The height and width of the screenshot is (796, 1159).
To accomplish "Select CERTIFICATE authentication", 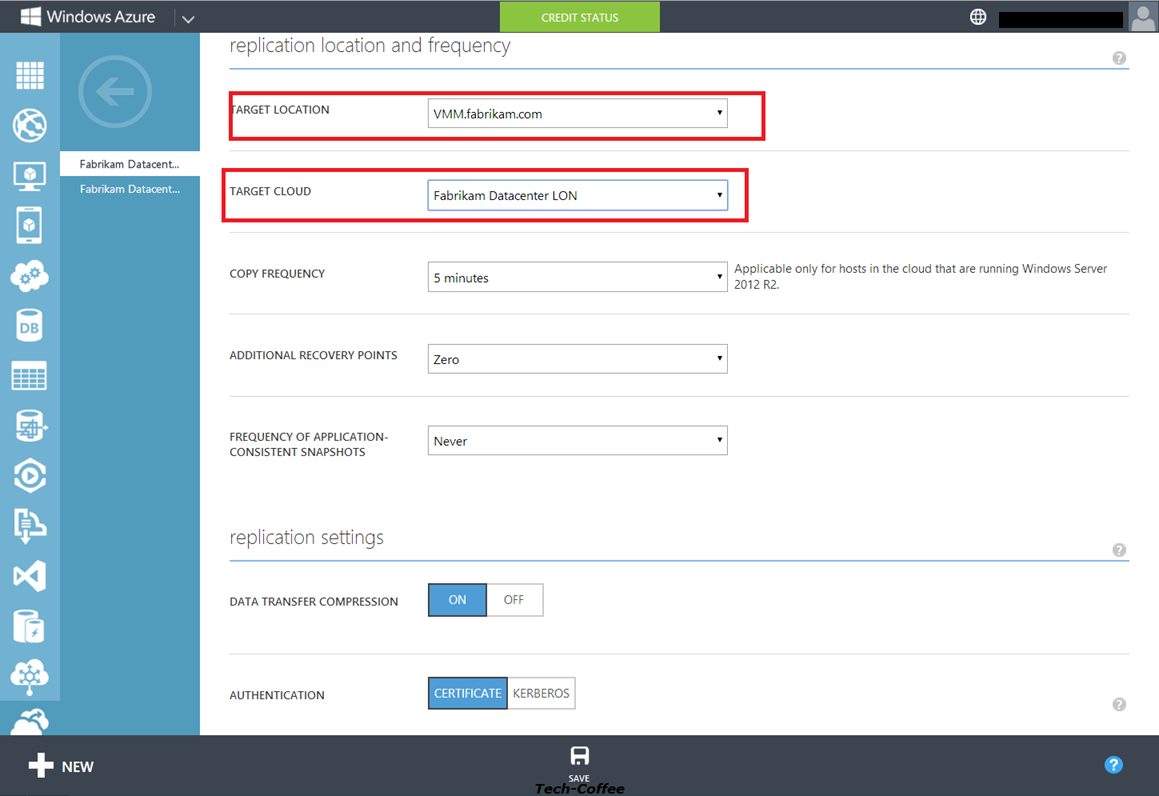I will coord(467,693).
